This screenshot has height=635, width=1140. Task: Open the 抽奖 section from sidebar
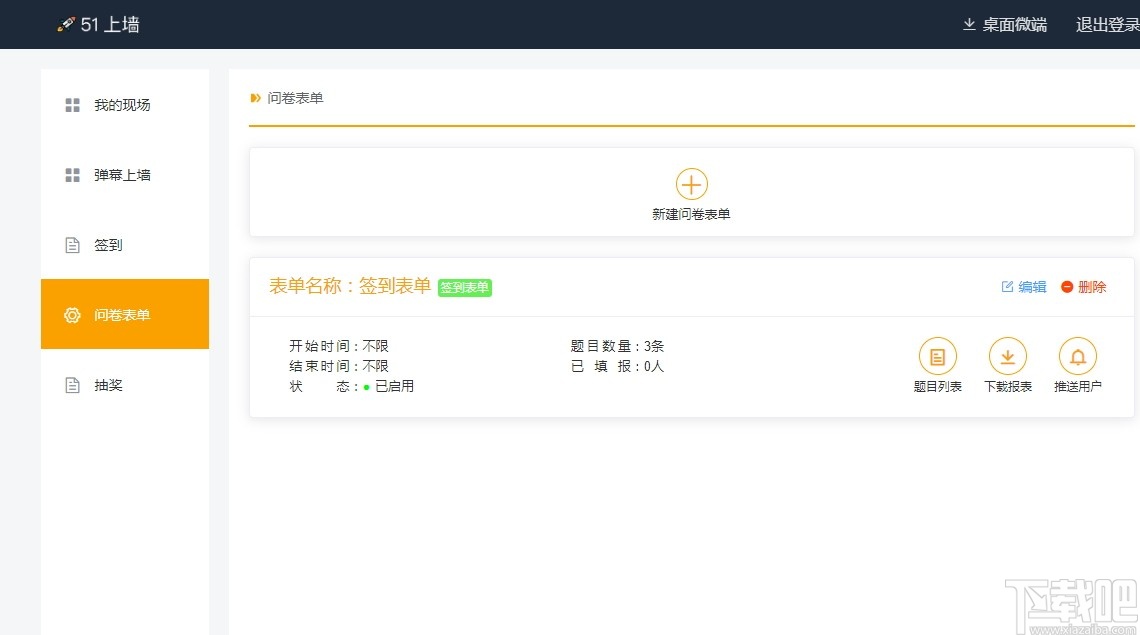click(x=108, y=384)
